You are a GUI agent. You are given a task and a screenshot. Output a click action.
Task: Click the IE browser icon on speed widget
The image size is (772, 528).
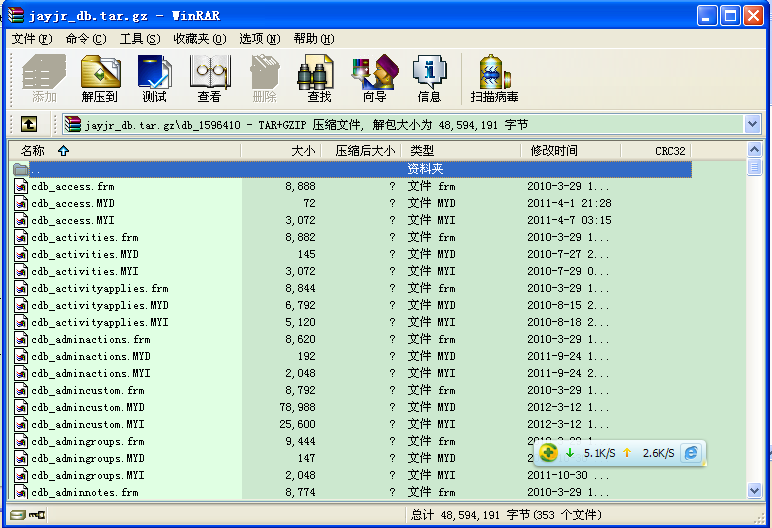click(691, 453)
